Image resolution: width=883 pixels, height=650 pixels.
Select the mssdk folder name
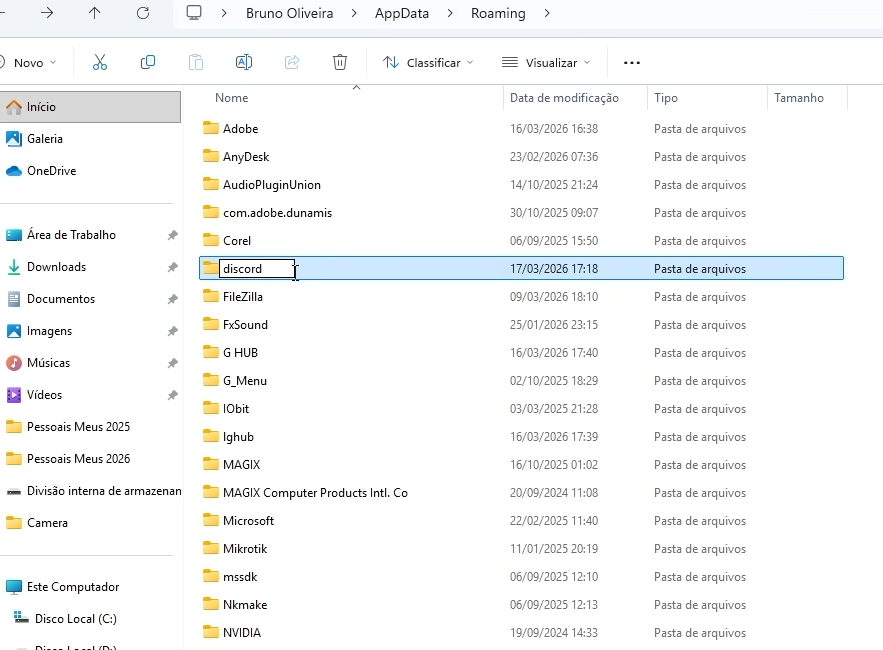240,577
